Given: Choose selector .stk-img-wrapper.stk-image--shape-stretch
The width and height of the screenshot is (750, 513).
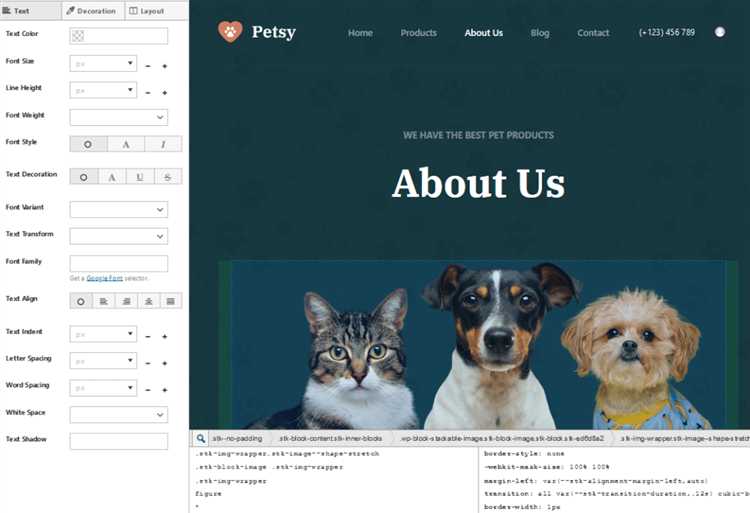Looking at the screenshot, I should click(x=287, y=454).
